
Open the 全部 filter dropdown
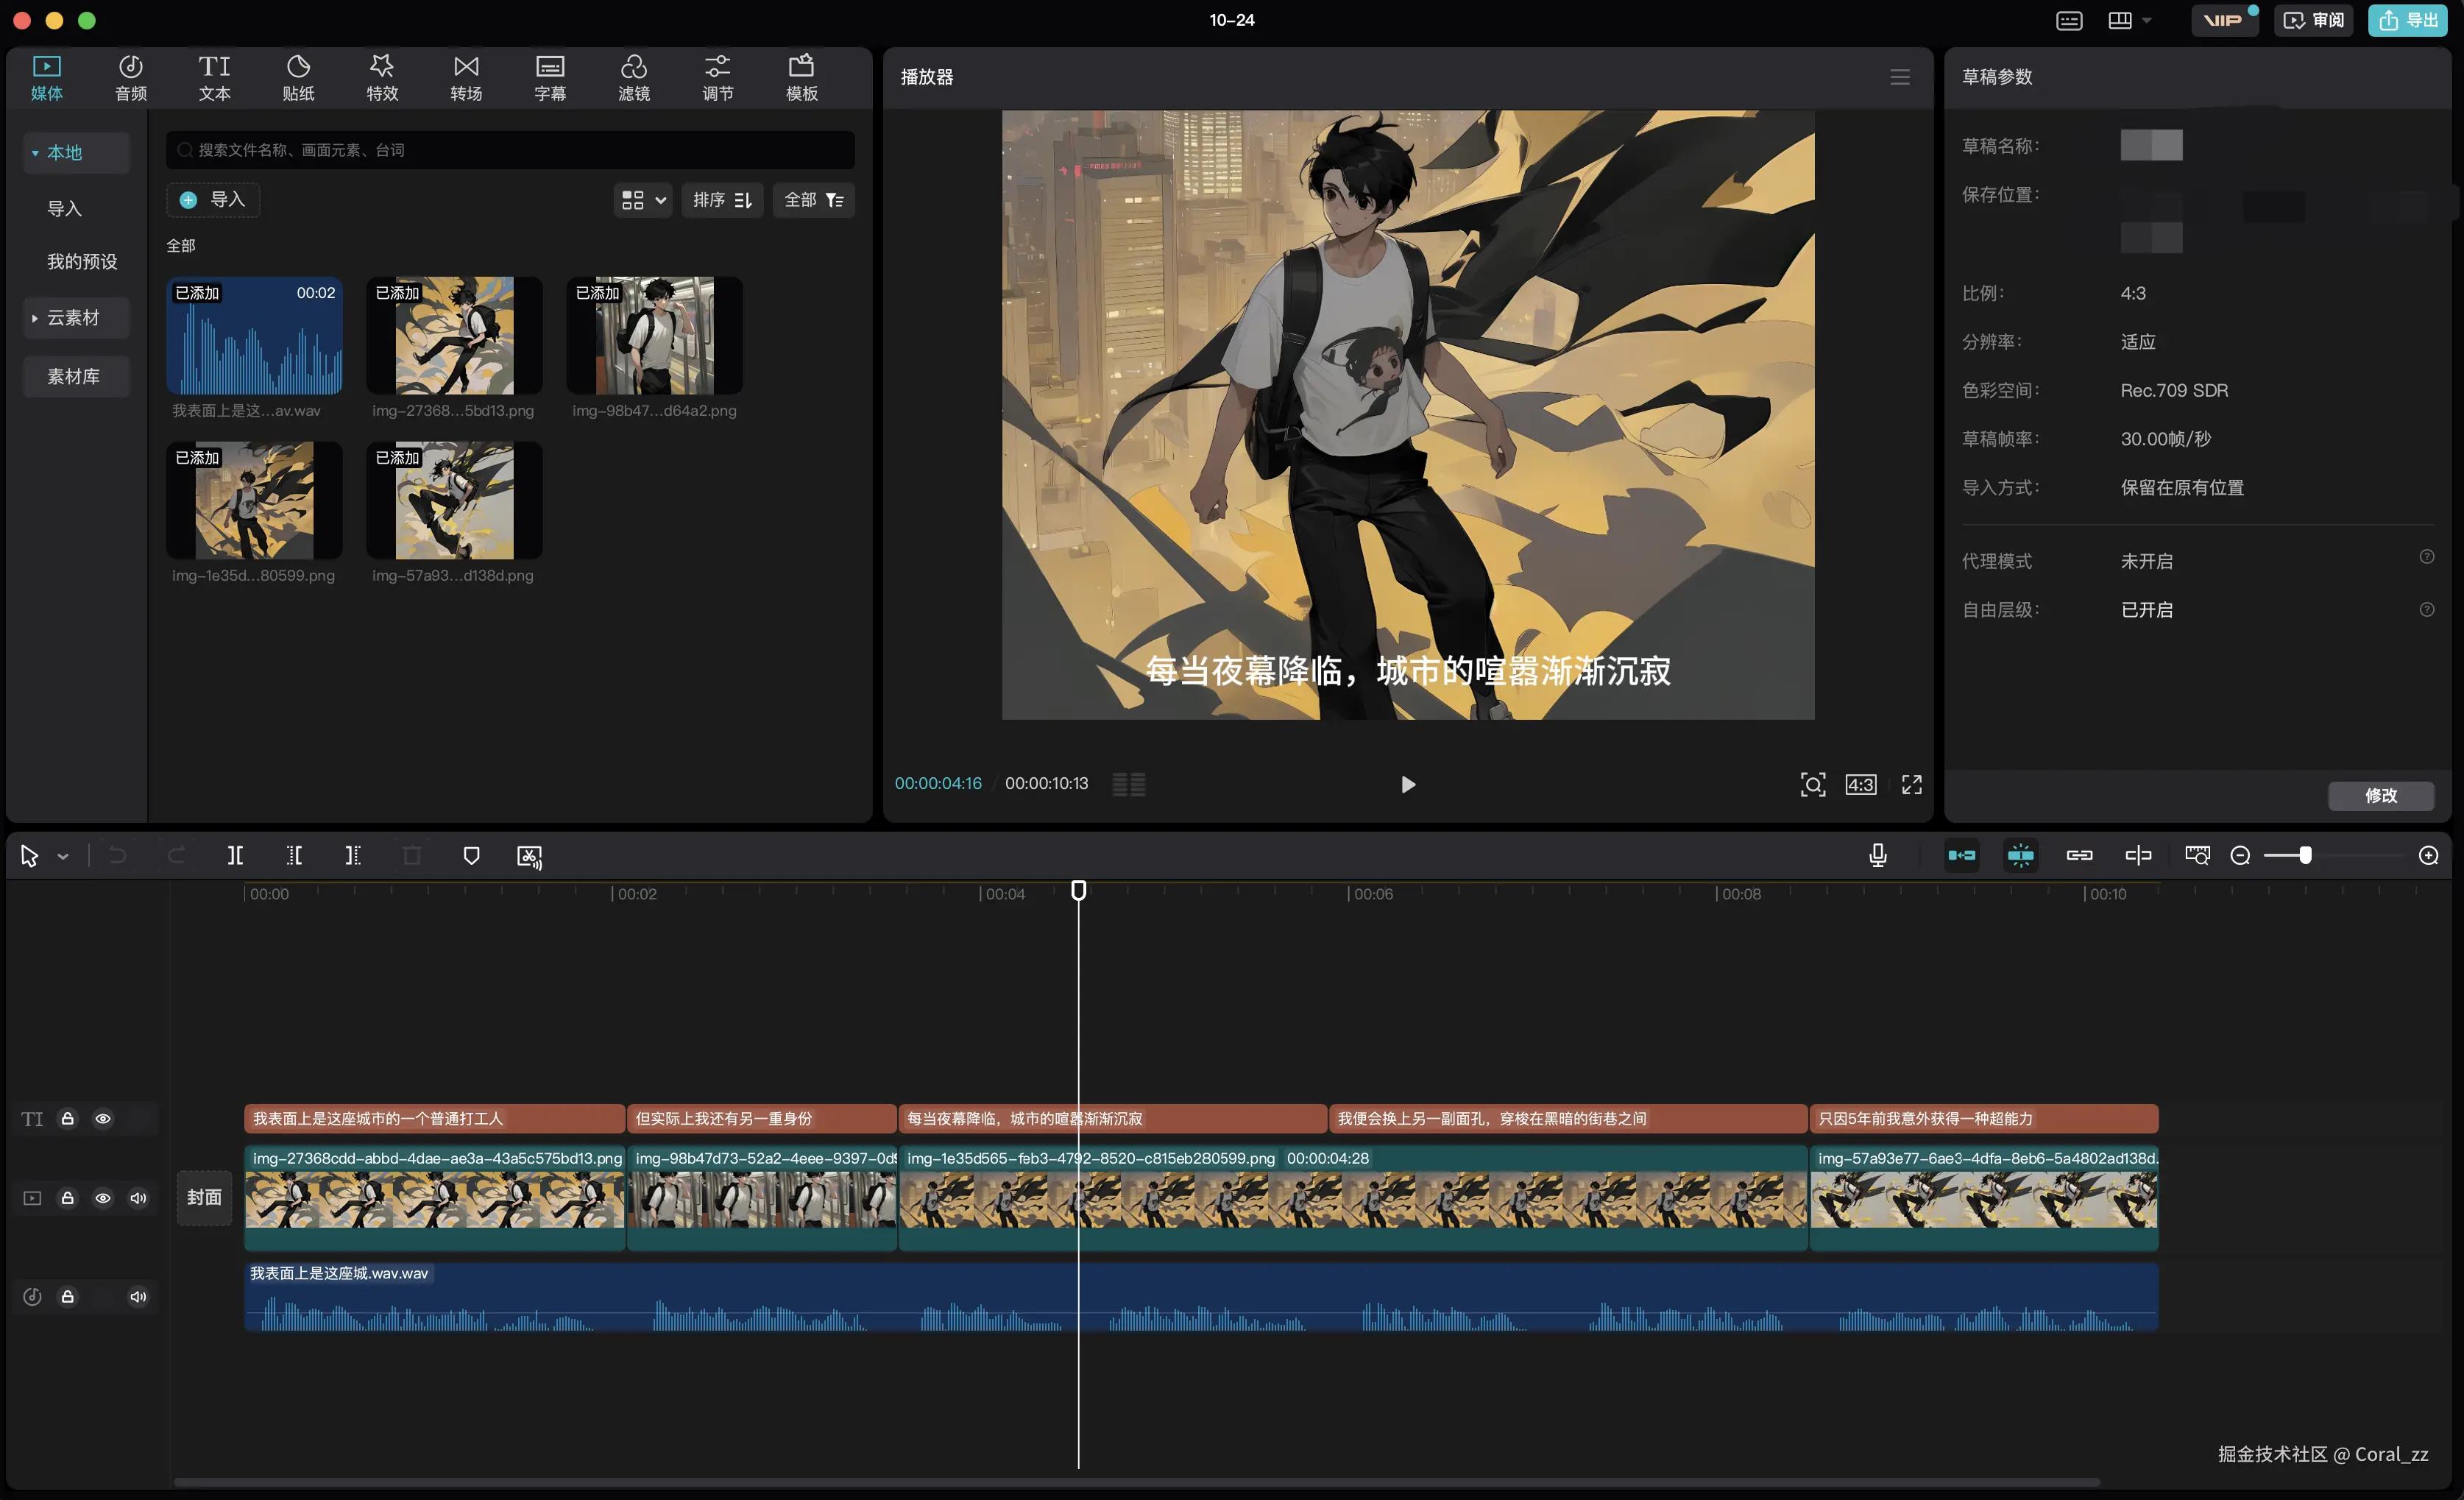pos(812,201)
